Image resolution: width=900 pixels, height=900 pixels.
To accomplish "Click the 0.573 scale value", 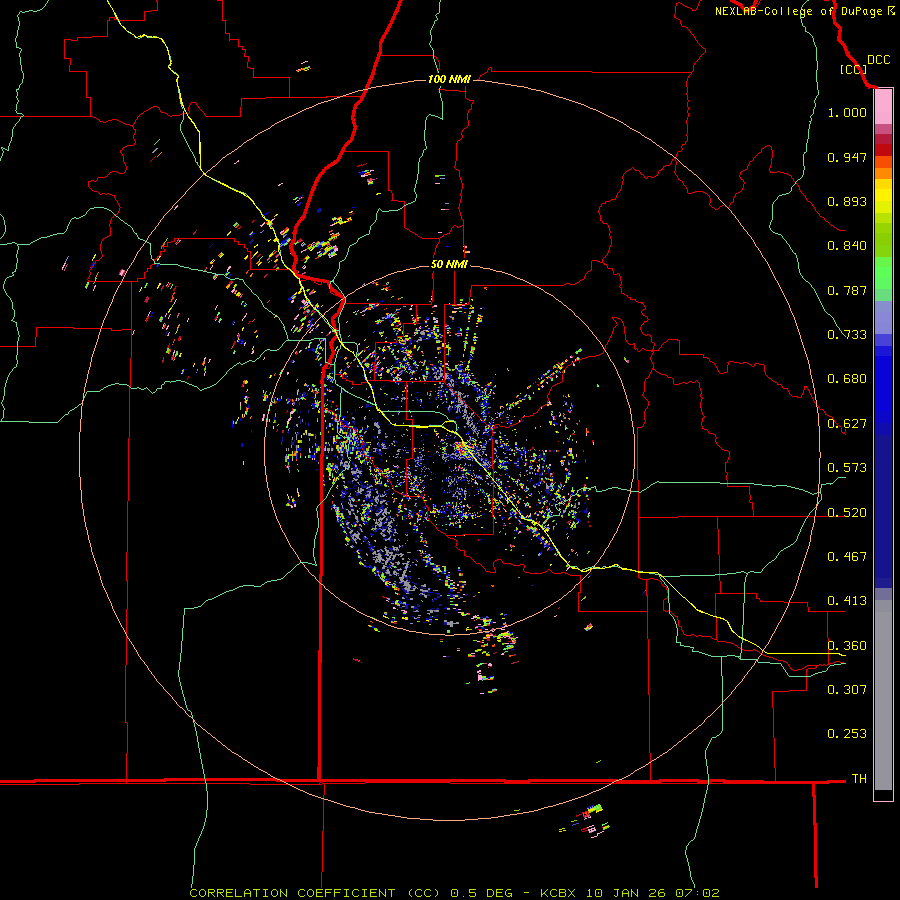I will (x=847, y=468).
